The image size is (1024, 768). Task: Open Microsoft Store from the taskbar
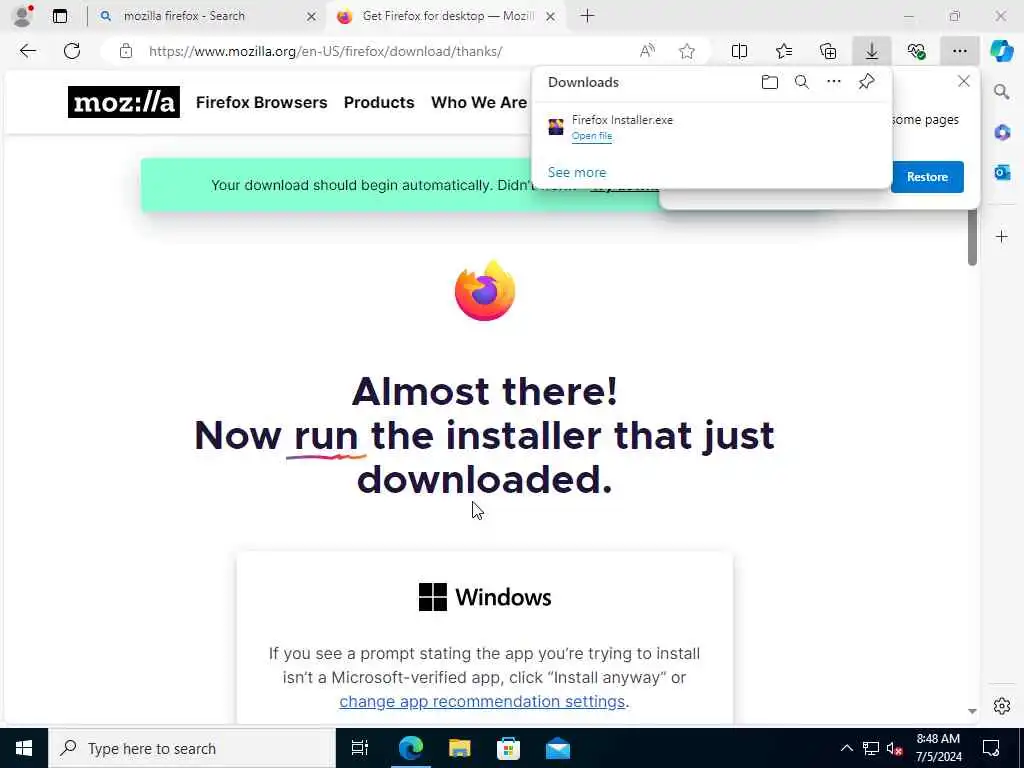508,748
